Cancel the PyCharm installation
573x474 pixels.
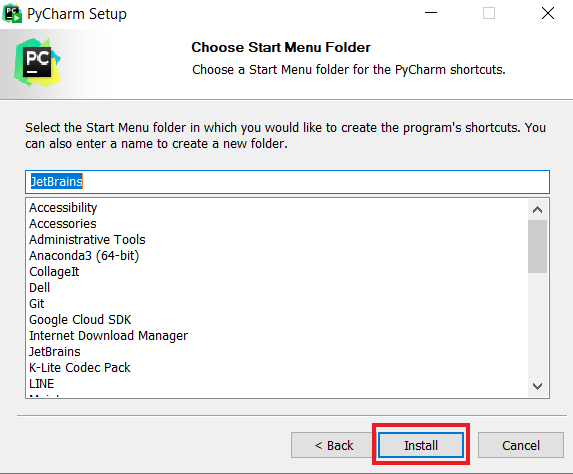pos(521,445)
